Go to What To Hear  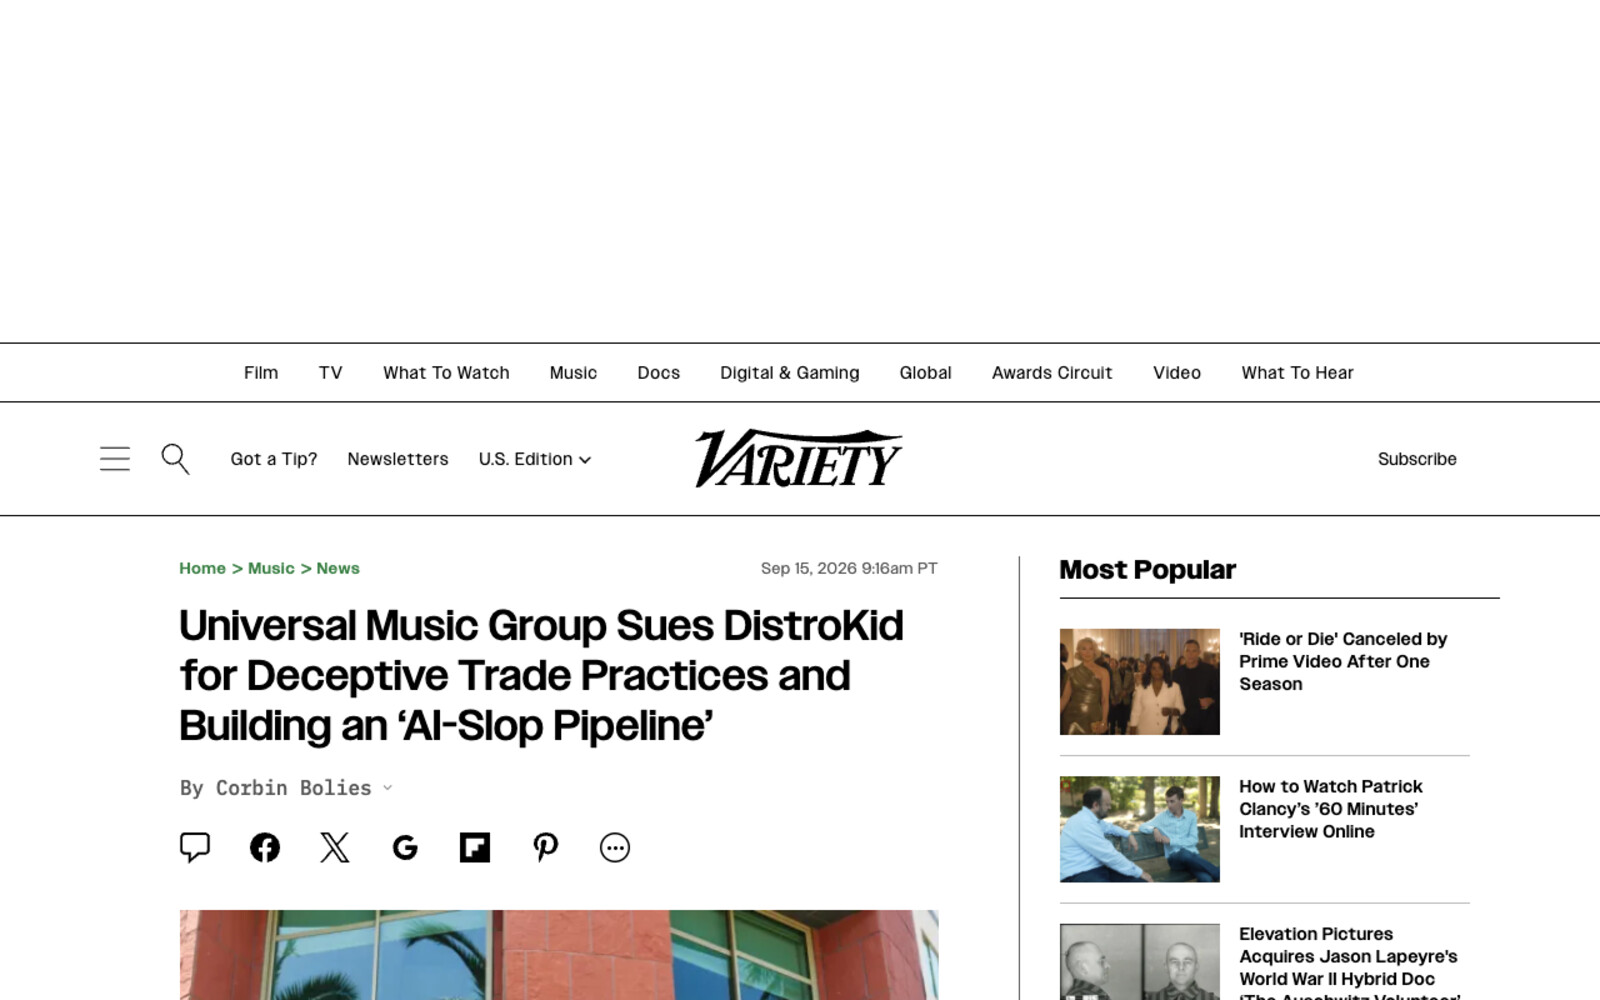(x=1297, y=373)
